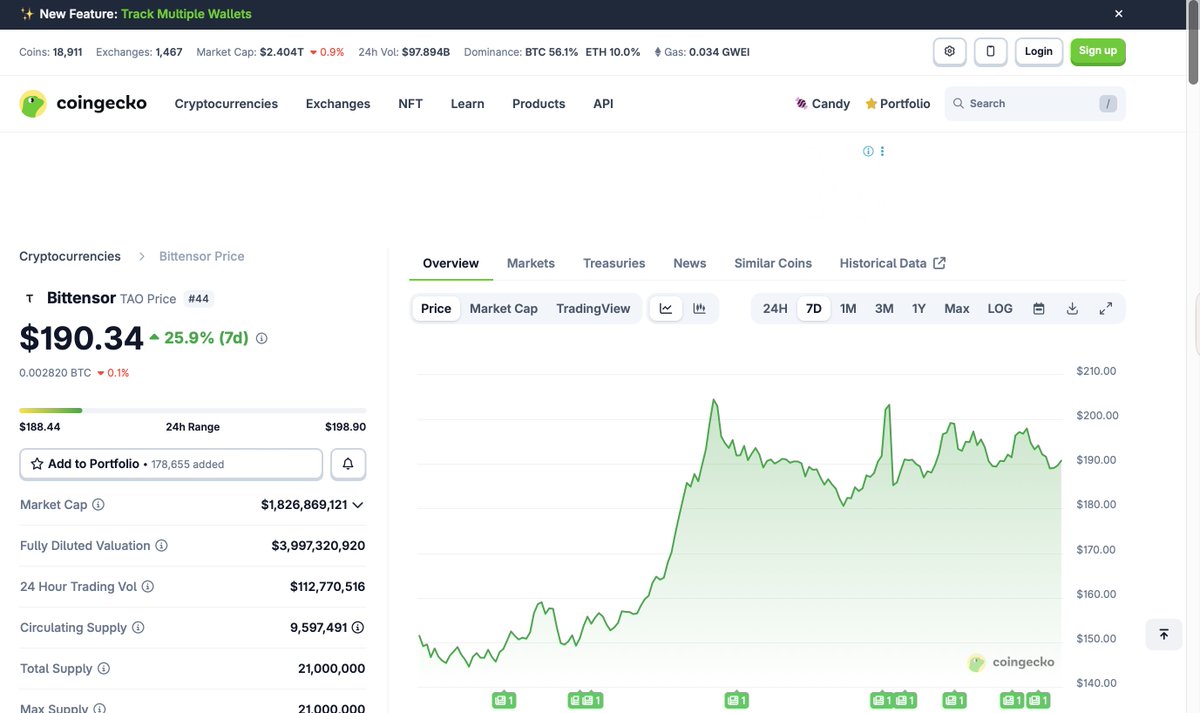Viewport: 1200px width, 713px height.
Task: Open the Products nav menu
Action: tap(539, 104)
